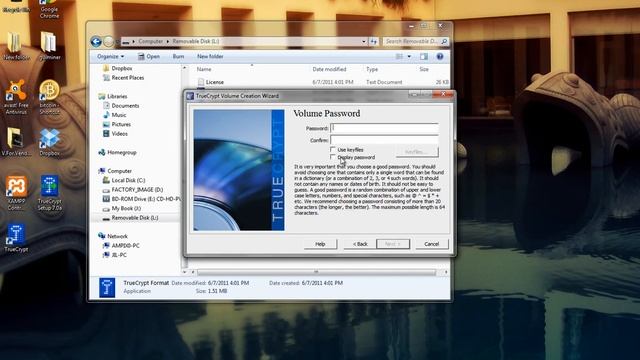Click the Explorer horizontal scrollbar

pyautogui.click(x=316, y=272)
